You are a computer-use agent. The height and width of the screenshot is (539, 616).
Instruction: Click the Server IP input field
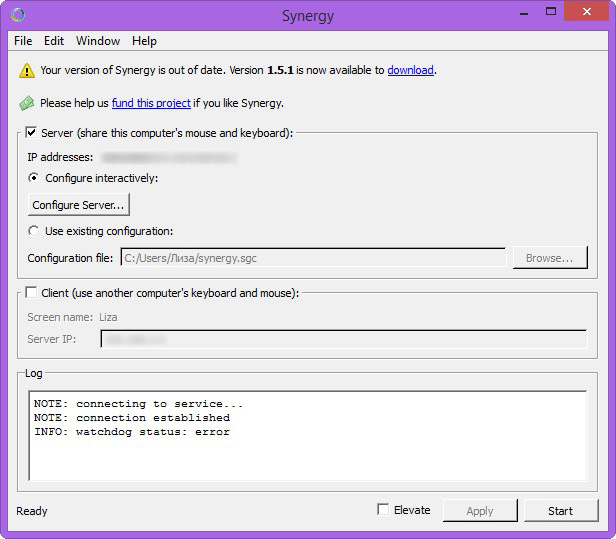point(344,339)
